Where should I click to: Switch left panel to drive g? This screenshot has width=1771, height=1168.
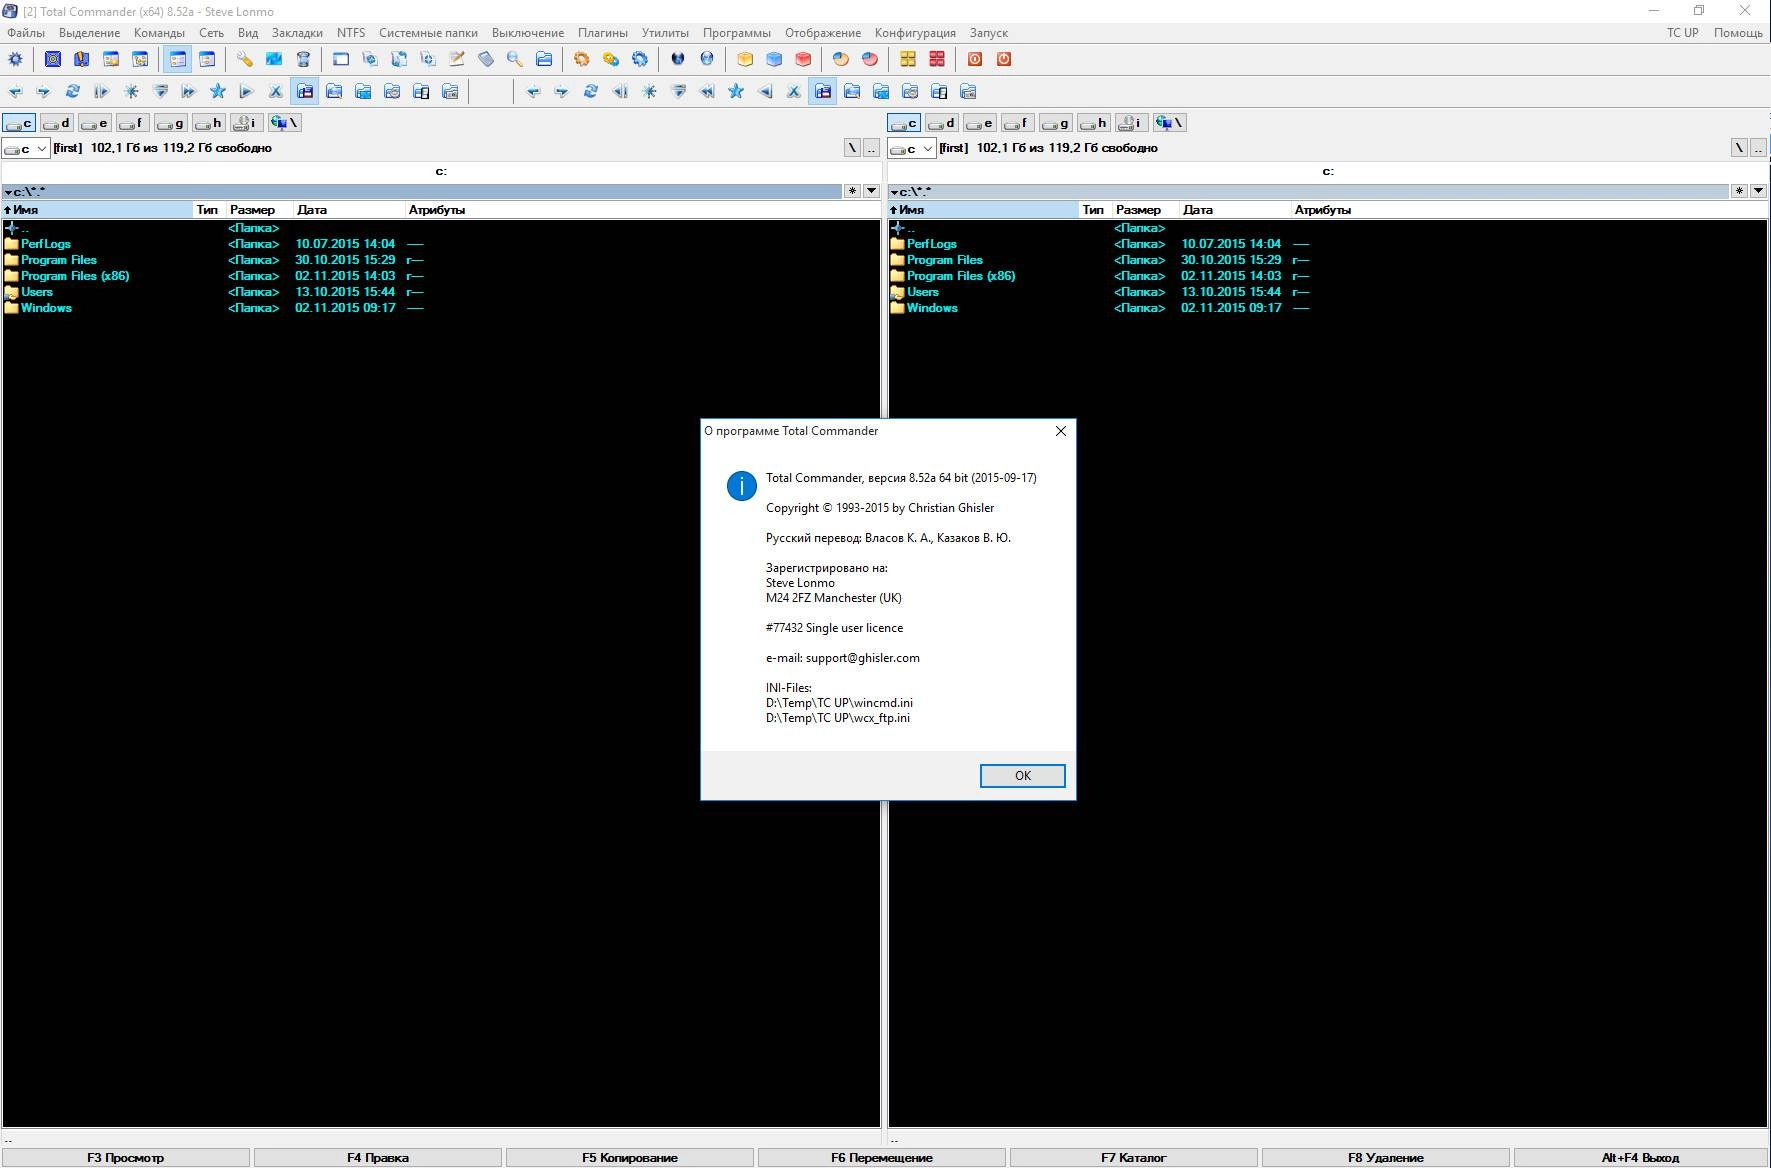[x=171, y=123]
